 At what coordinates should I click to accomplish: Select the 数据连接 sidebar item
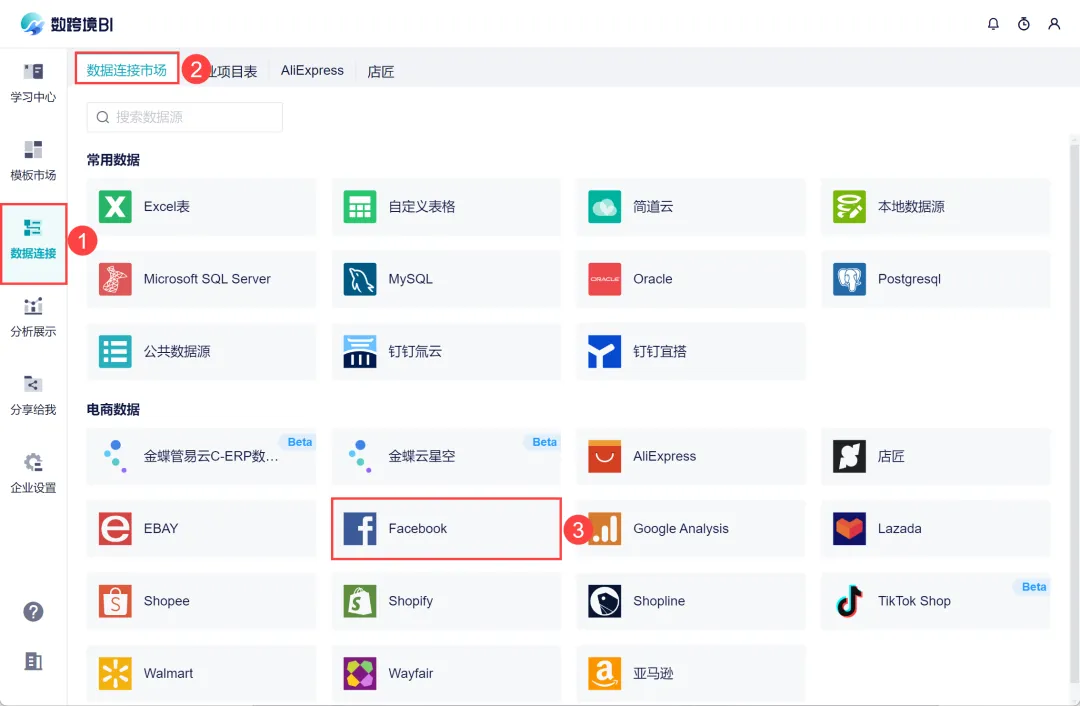tap(33, 240)
